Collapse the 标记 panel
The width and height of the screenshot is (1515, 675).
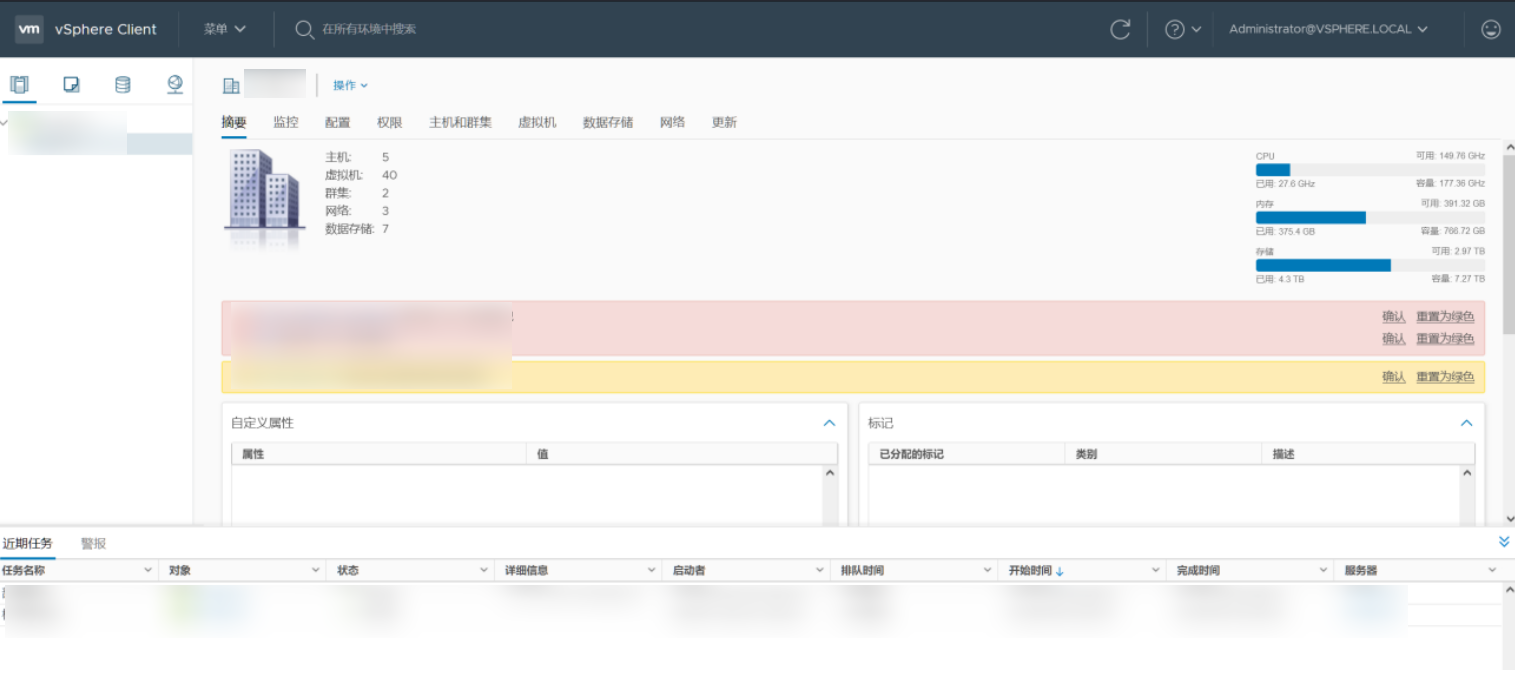point(1466,423)
